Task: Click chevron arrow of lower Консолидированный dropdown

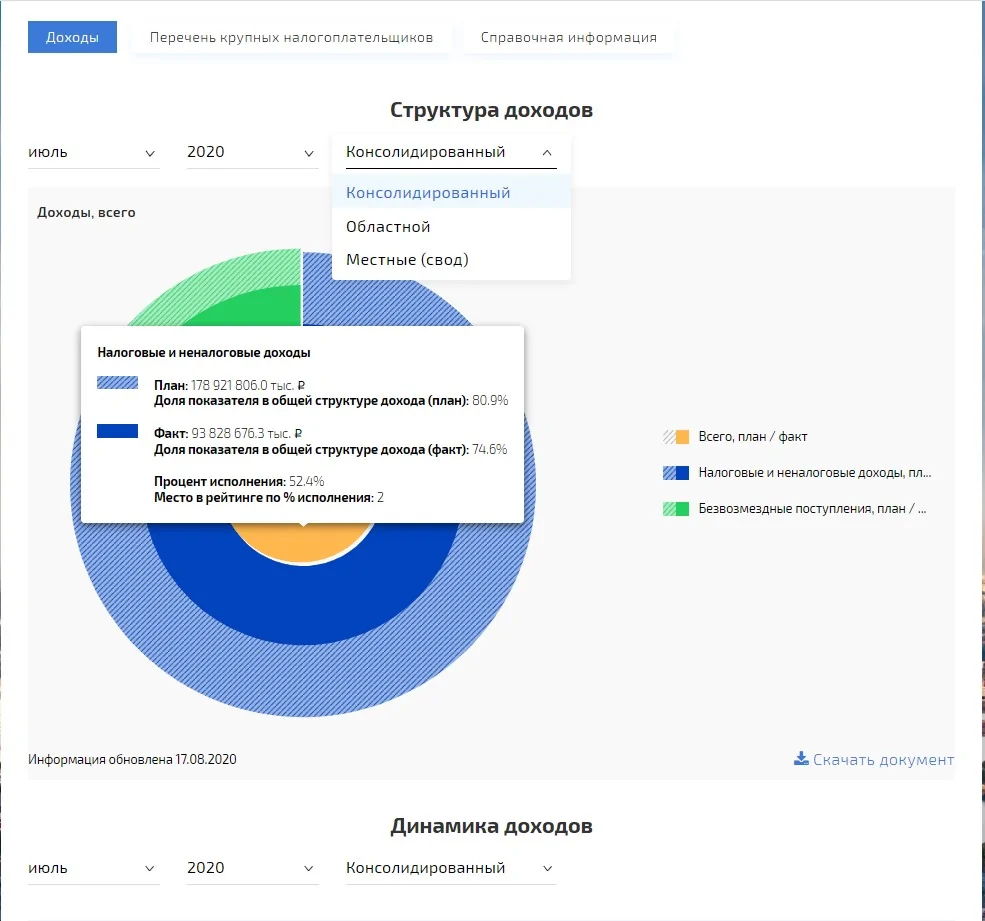Action: pyautogui.click(x=547, y=868)
